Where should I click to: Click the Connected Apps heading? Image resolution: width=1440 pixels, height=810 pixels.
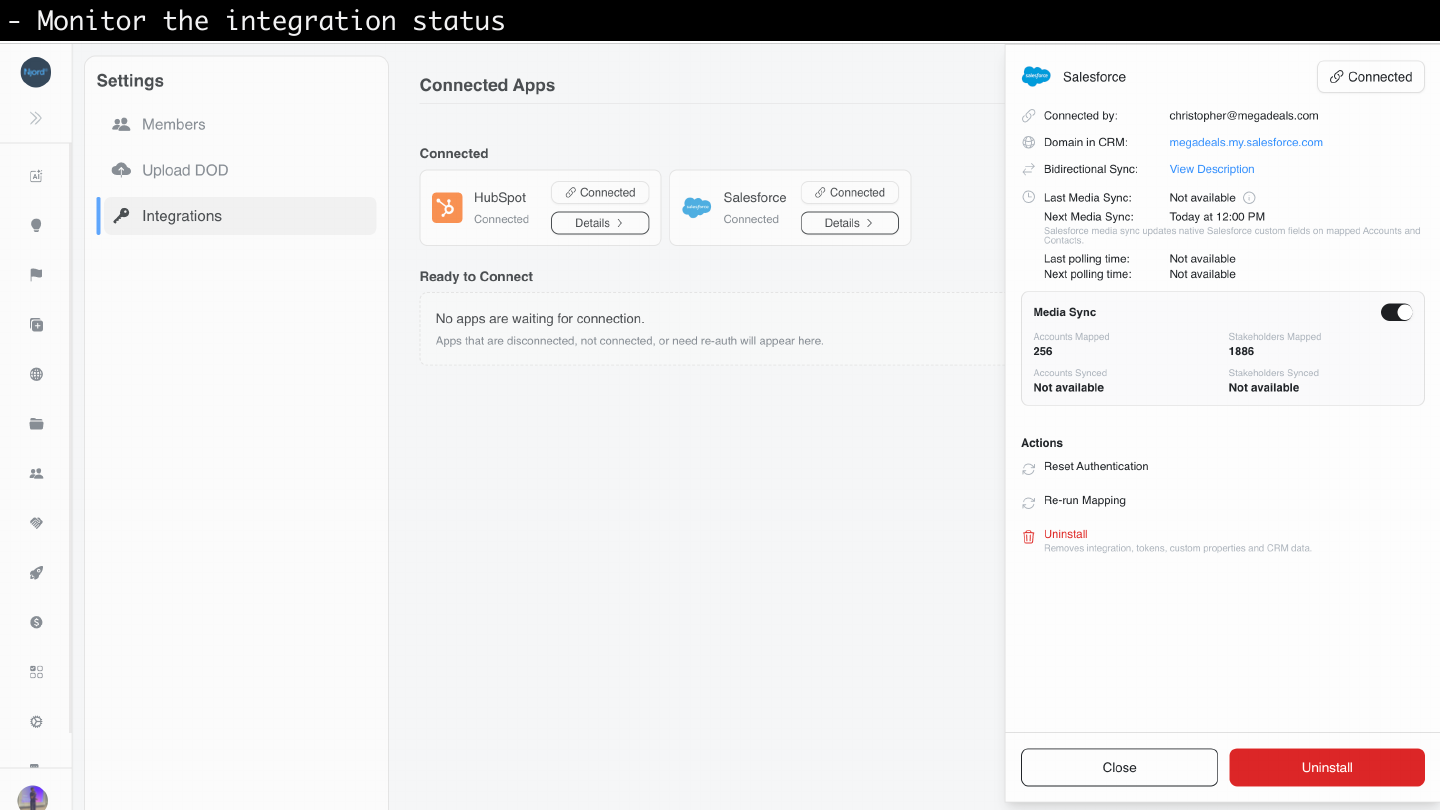(x=487, y=85)
